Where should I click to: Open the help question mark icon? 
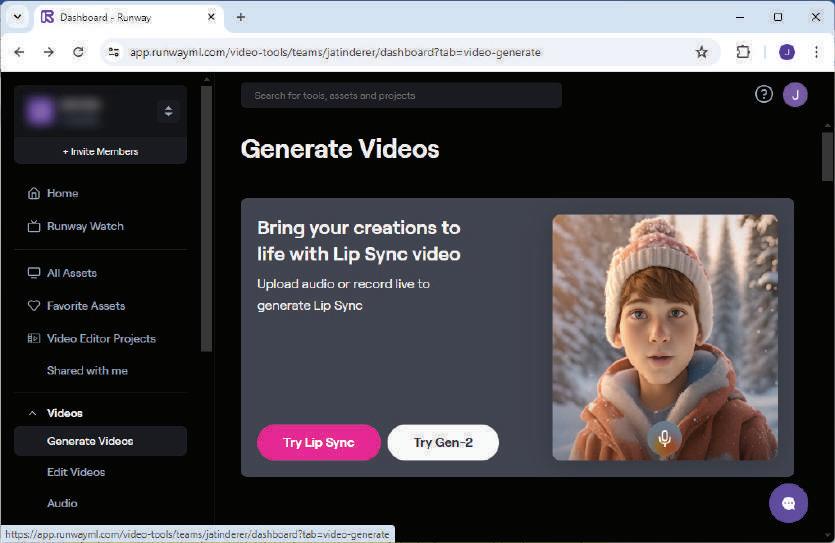764,95
